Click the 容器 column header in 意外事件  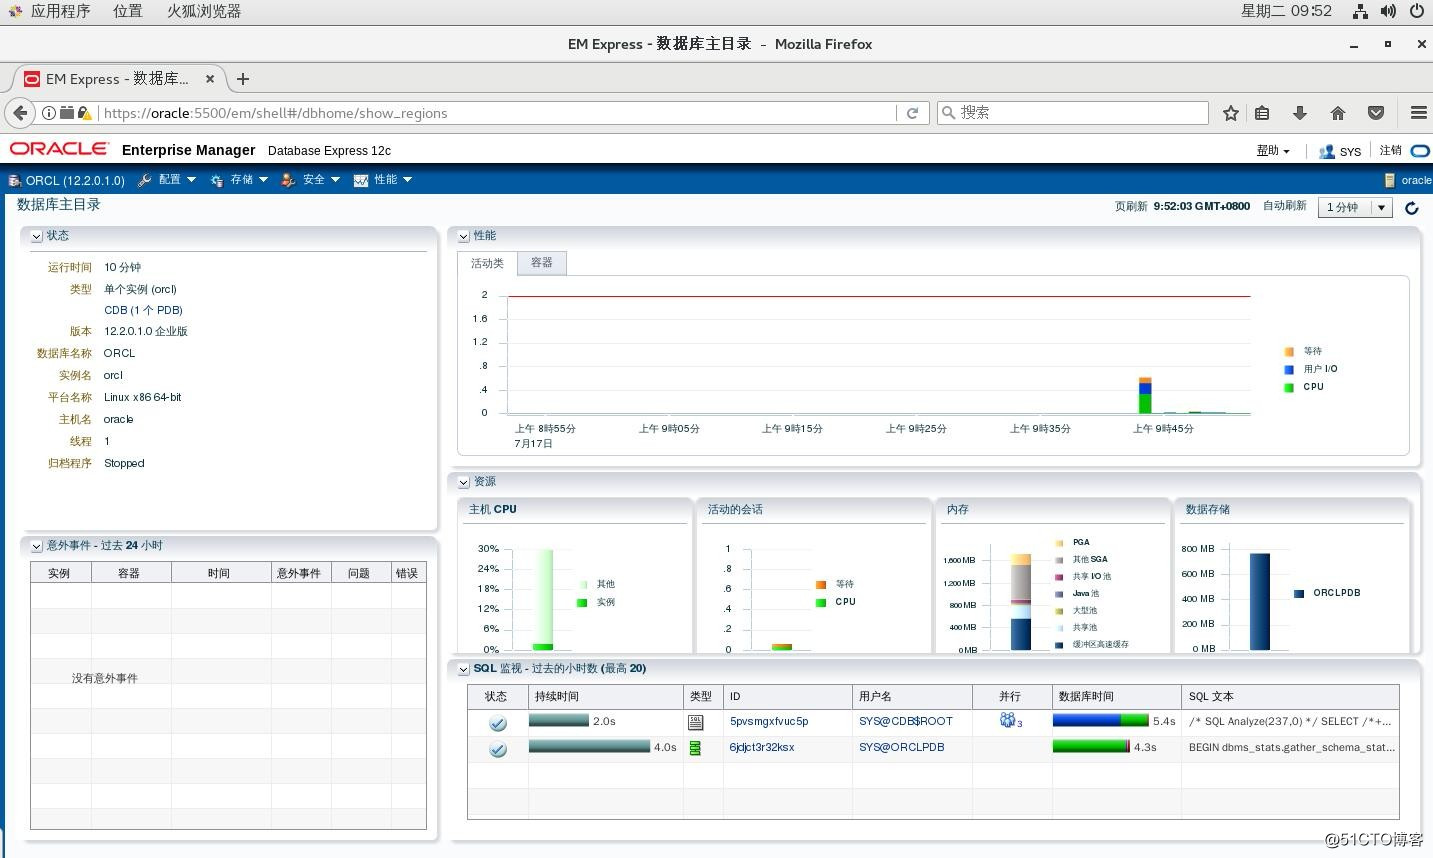pyautogui.click(x=131, y=573)
